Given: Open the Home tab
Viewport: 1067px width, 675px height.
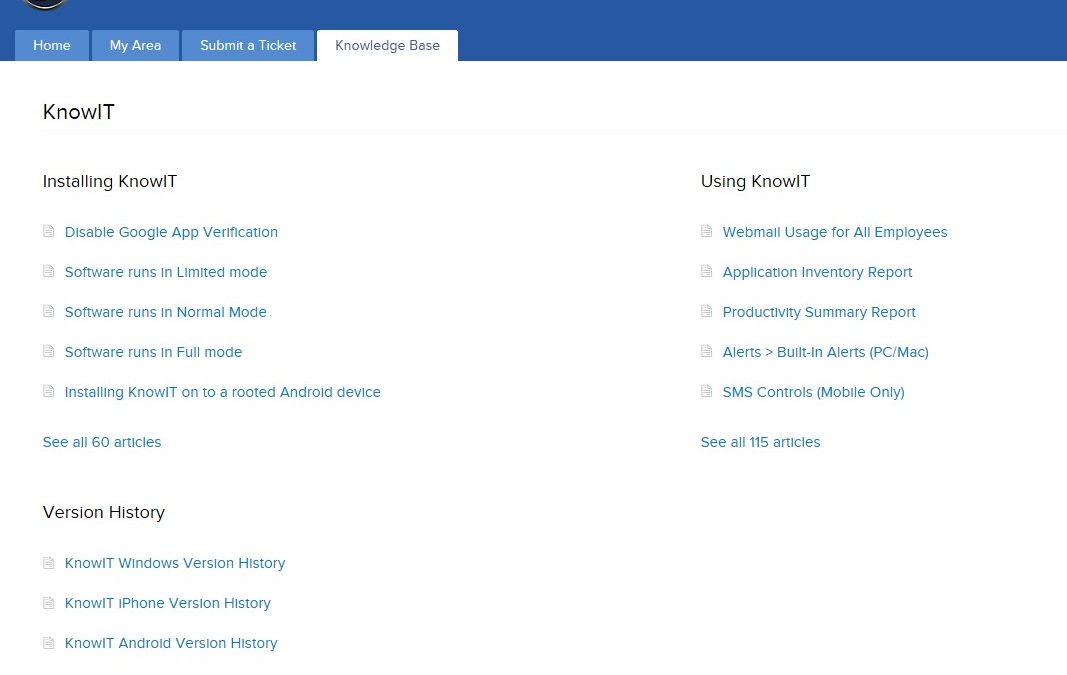Looking at the screenshot, I should click(52, 46).
